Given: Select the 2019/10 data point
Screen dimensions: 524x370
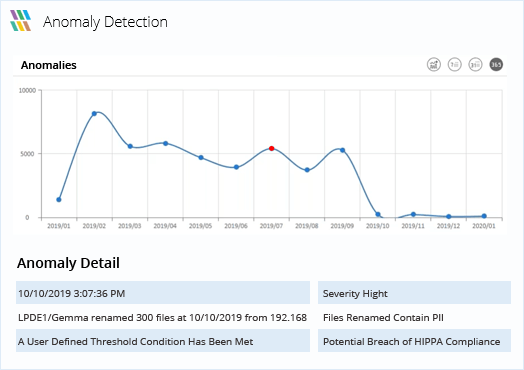Looking at the screenshot, I should click(378, 215).
